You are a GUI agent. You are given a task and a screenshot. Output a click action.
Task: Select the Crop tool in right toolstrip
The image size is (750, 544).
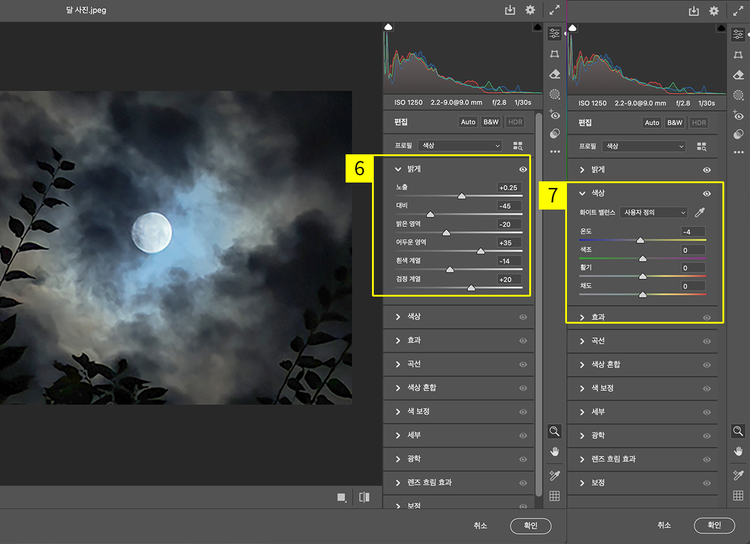point(738,55)
